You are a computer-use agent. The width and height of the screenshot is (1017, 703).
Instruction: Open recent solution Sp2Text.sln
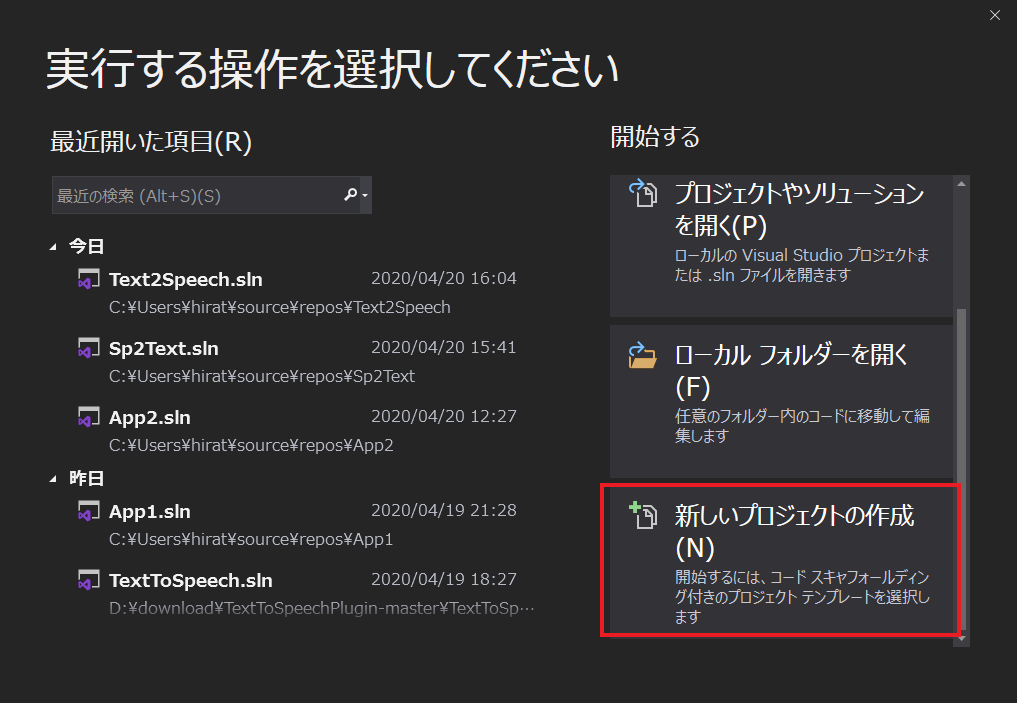click(x=297, y=361)
